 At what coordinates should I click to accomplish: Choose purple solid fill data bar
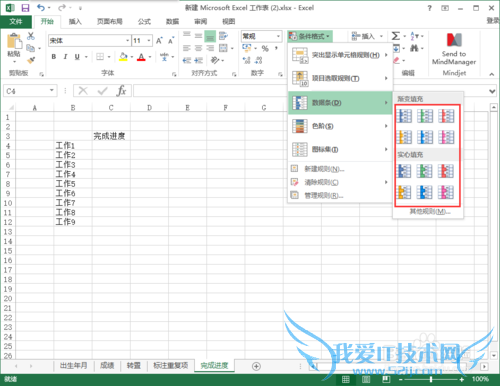coord(446,192)
